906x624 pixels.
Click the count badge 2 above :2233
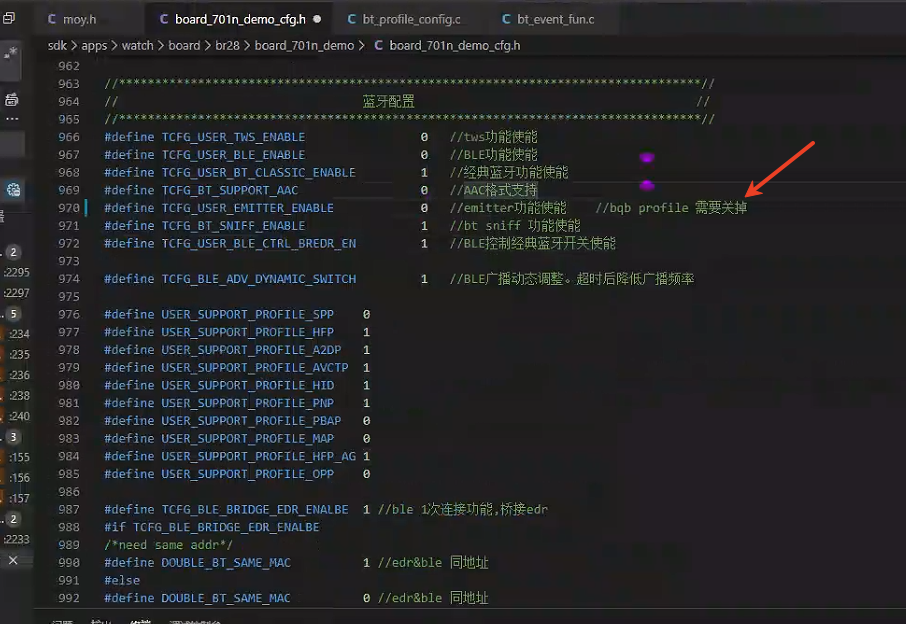13,519
